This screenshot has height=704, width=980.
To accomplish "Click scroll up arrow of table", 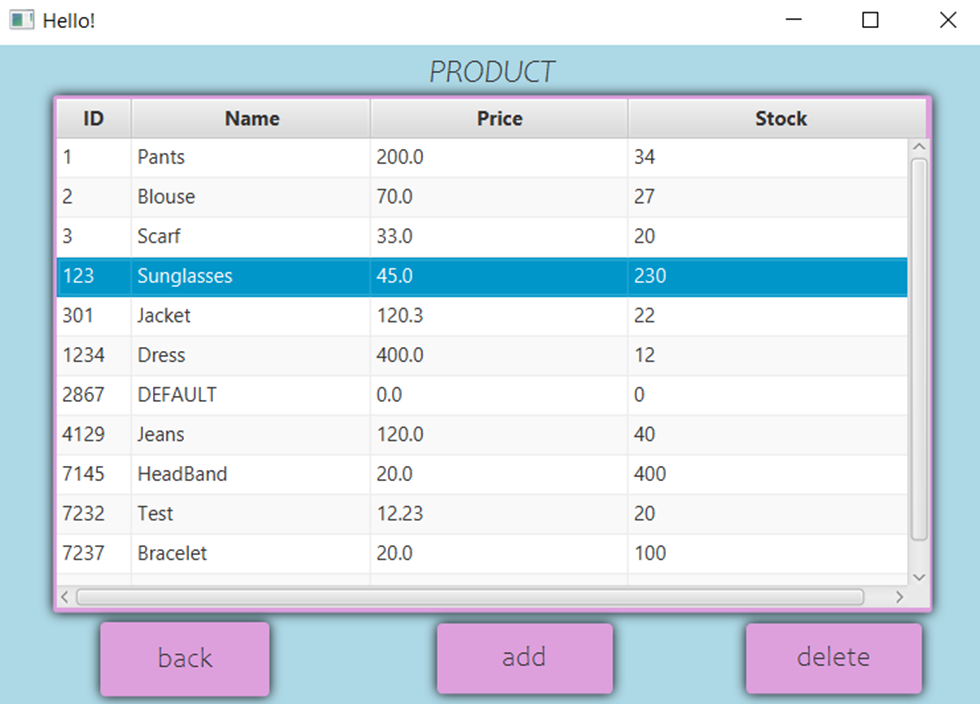I will coord(919,147).
